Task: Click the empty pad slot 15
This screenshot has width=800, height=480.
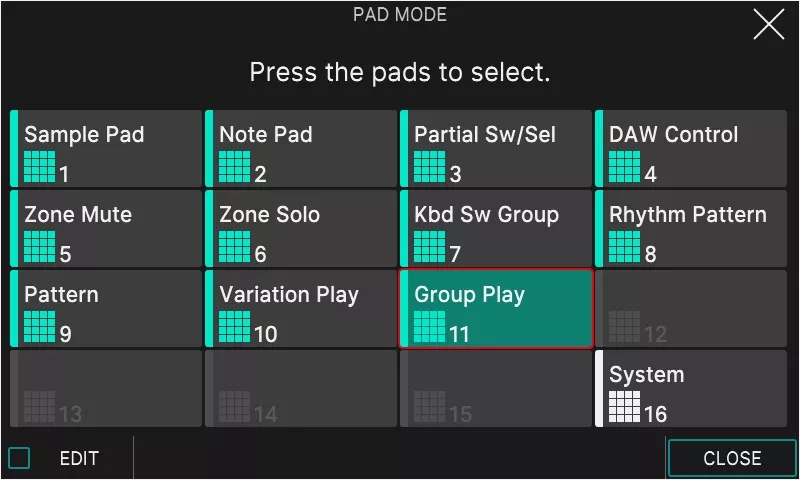Action: (496, 389)
